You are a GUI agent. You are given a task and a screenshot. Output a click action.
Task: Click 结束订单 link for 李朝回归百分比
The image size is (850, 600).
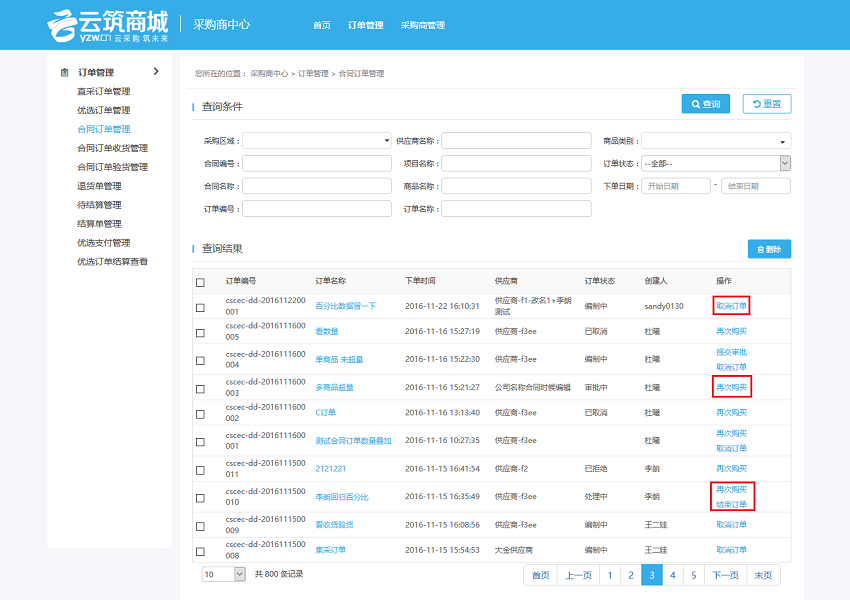pos(731,504)
